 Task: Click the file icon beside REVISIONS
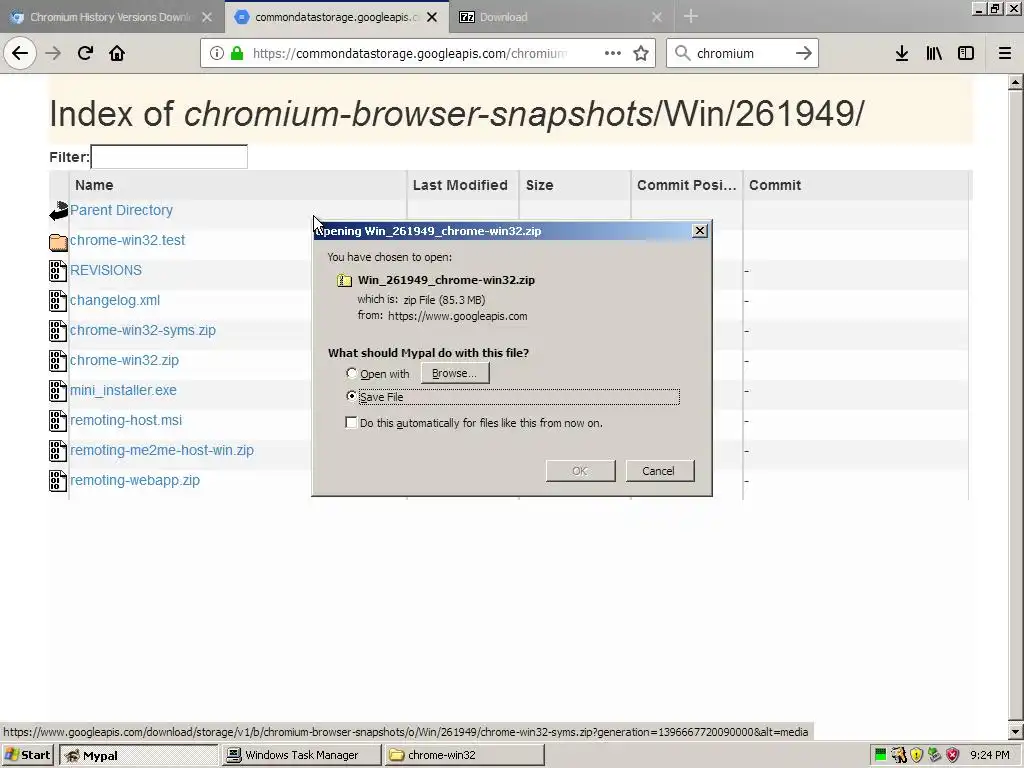click(x=58, y=270)
